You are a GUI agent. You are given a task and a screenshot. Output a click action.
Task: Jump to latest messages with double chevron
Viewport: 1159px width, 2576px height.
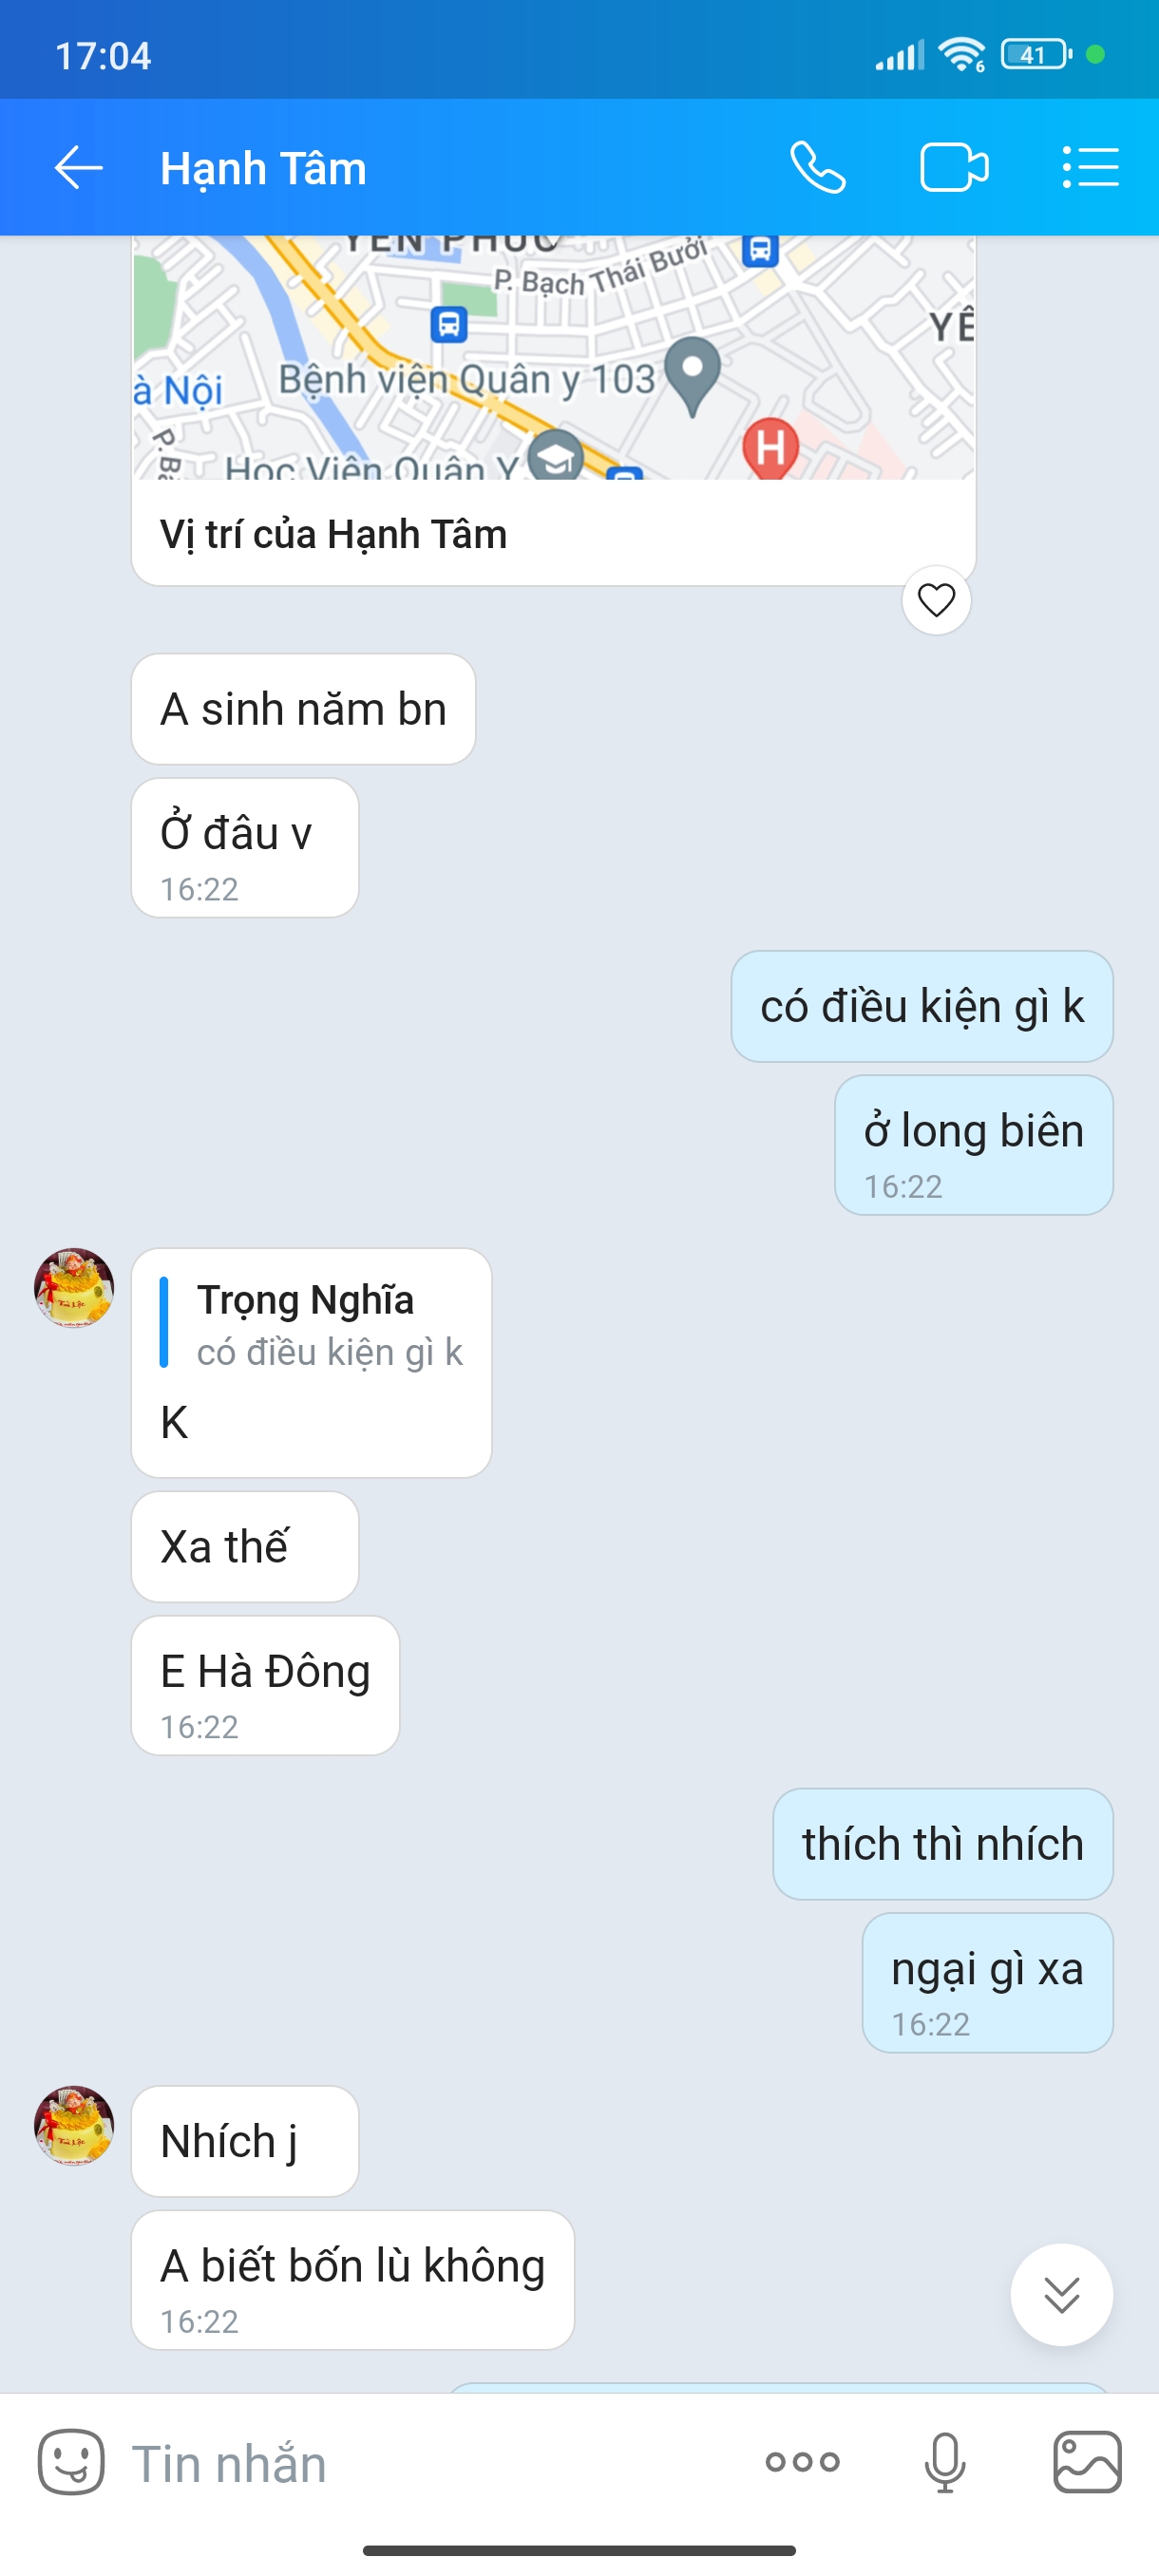(1061, 2294)
